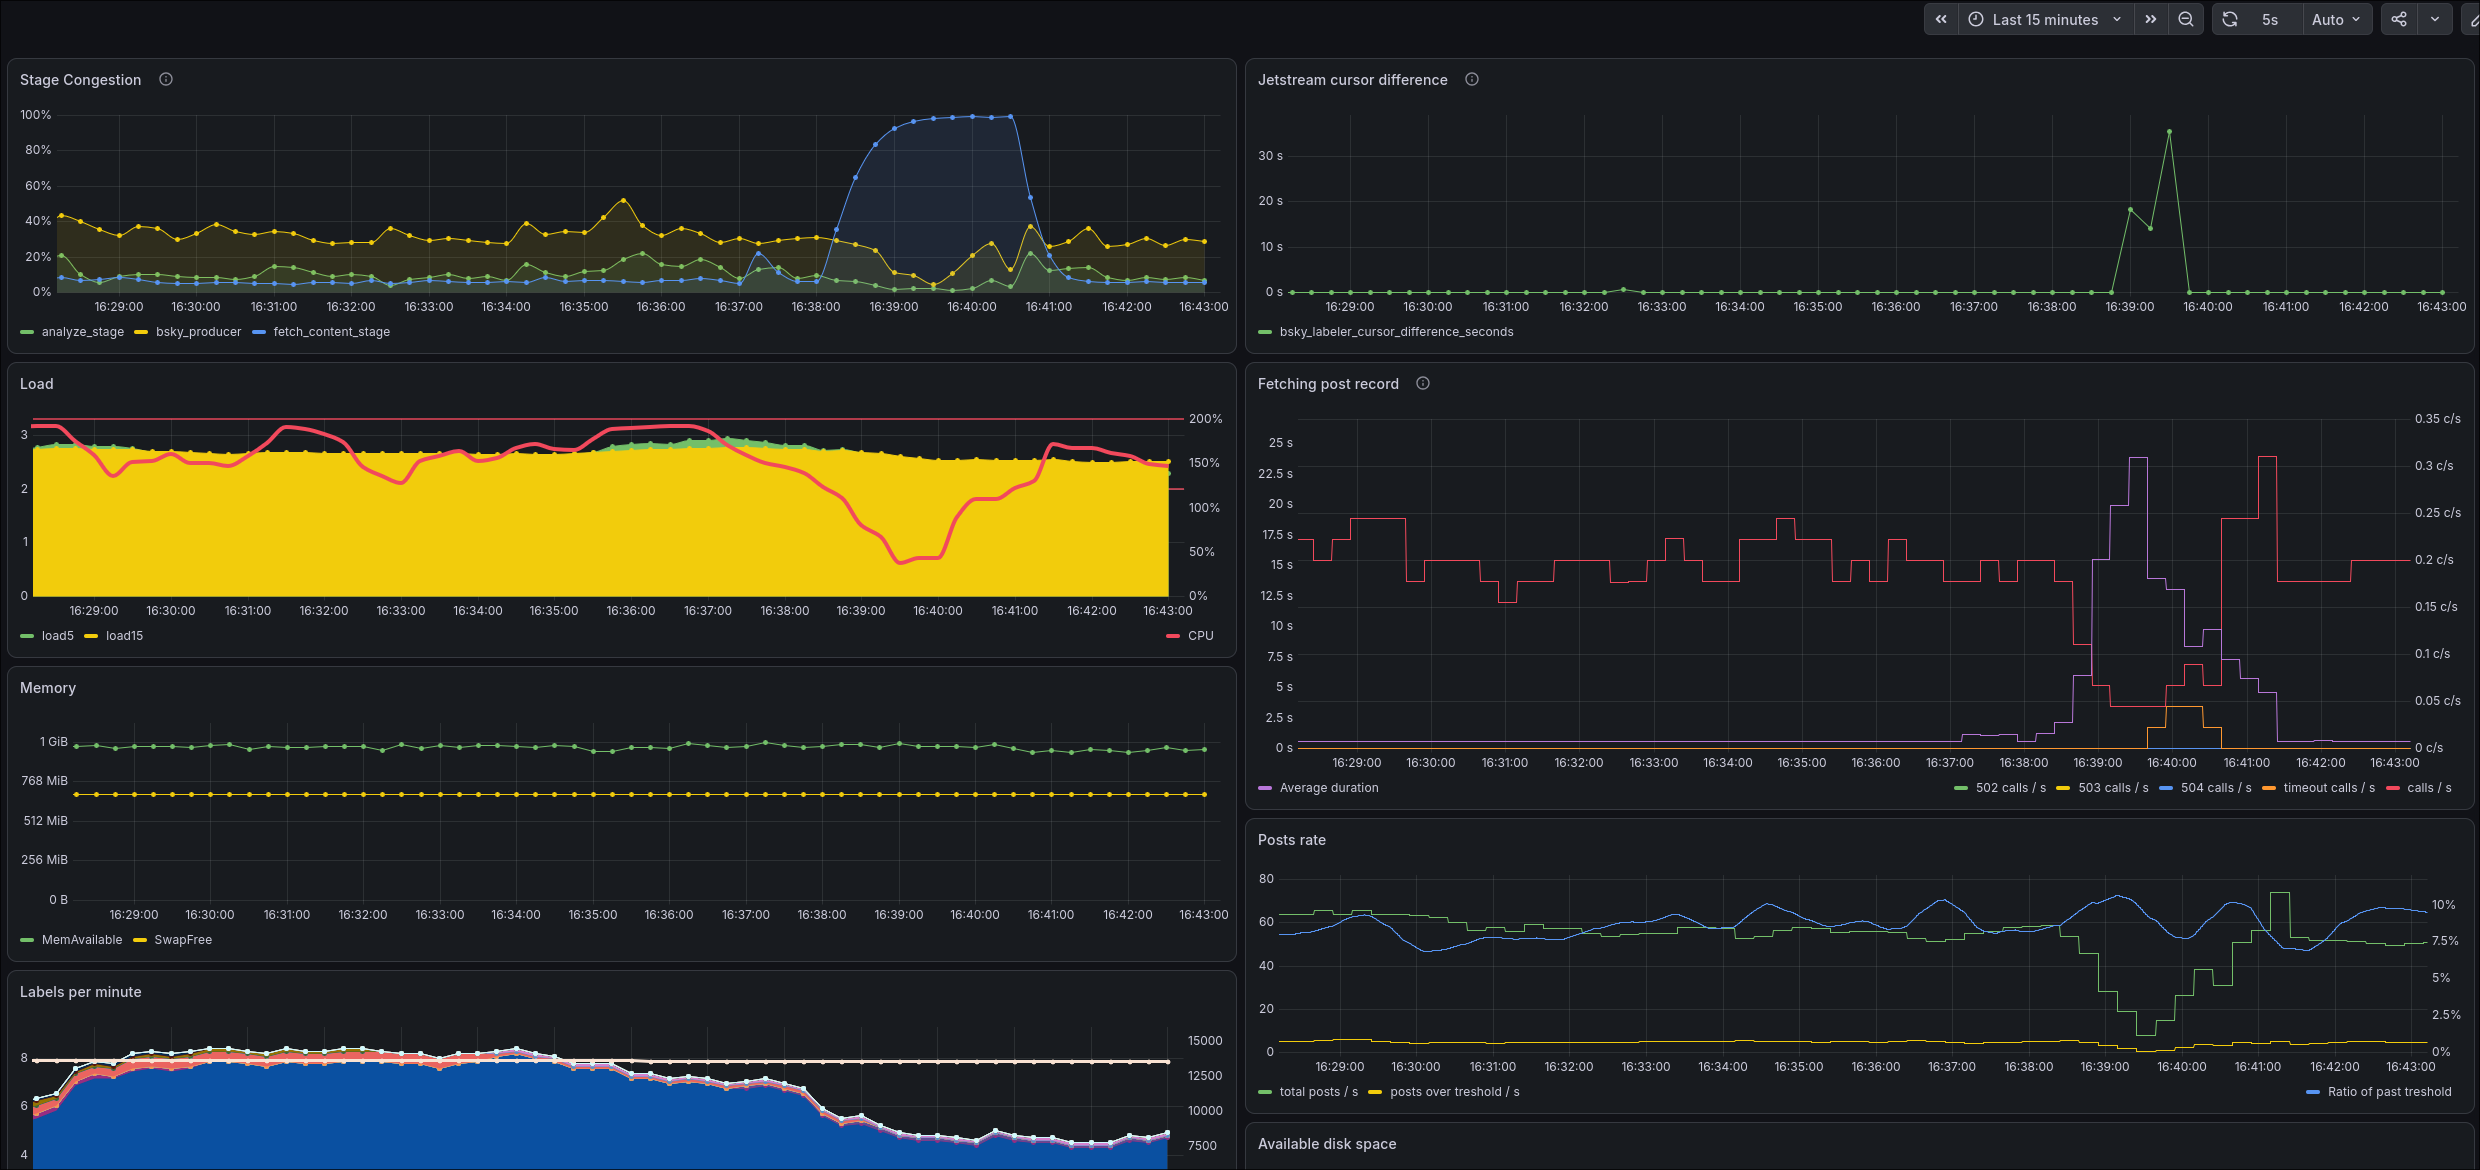The image size is (2480, 1170).
Task: Shift time range forward with double-right arrows
Action: (2151, 19)
